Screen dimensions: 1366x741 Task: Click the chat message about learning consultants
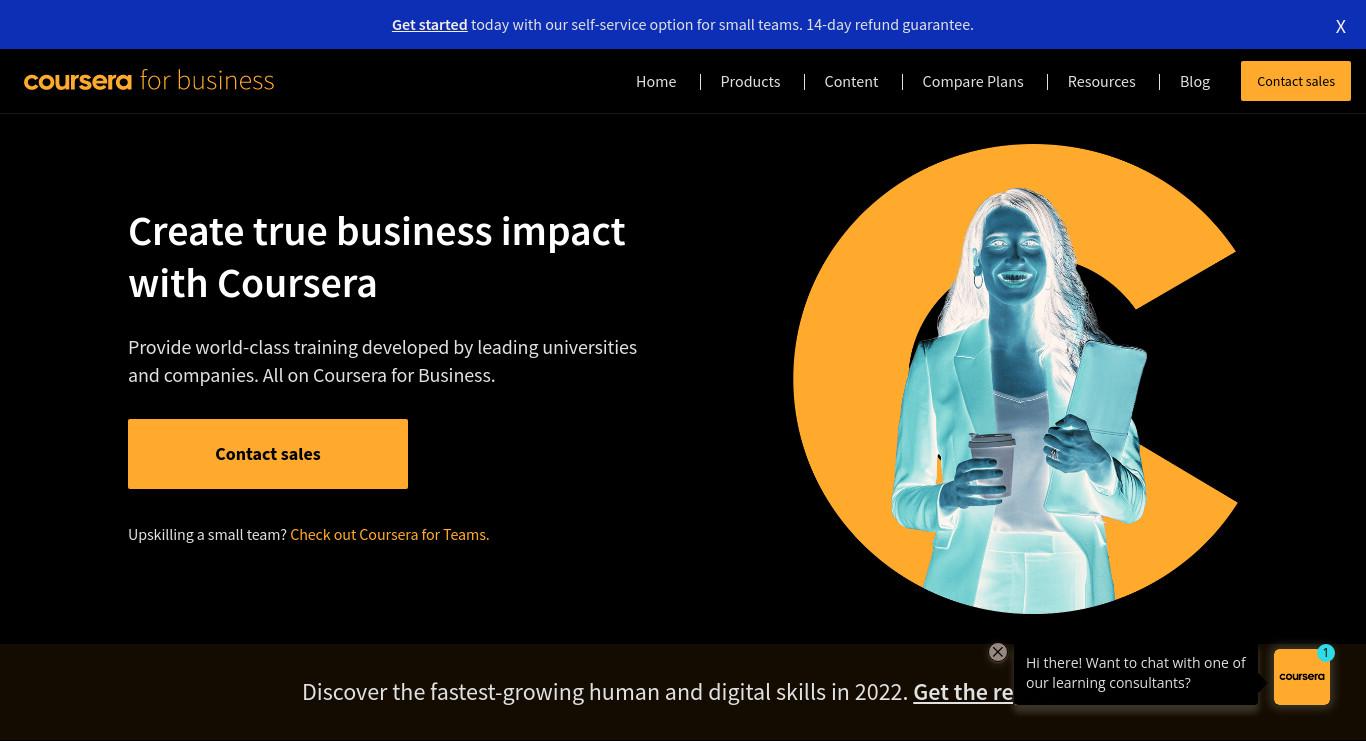[x=1136, y=673]
